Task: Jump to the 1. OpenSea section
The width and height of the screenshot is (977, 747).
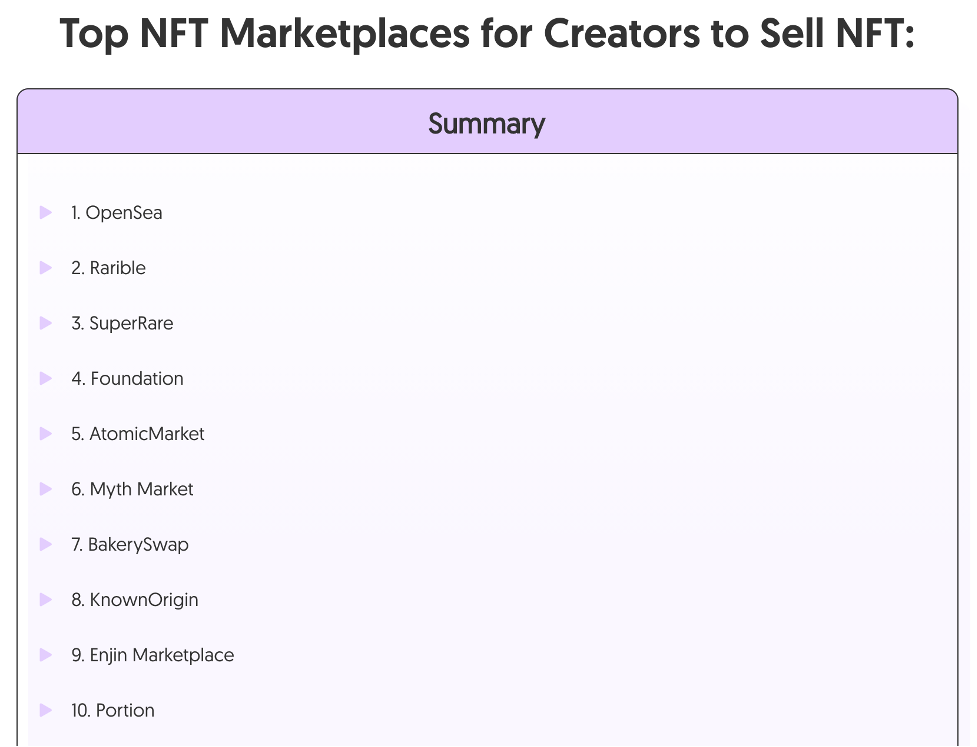Action: click(x=116, y=213)
